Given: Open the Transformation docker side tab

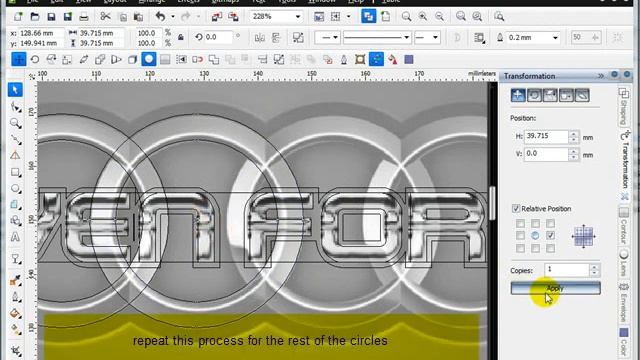Looking at the screenshot, I should click(x=624, y=160).
